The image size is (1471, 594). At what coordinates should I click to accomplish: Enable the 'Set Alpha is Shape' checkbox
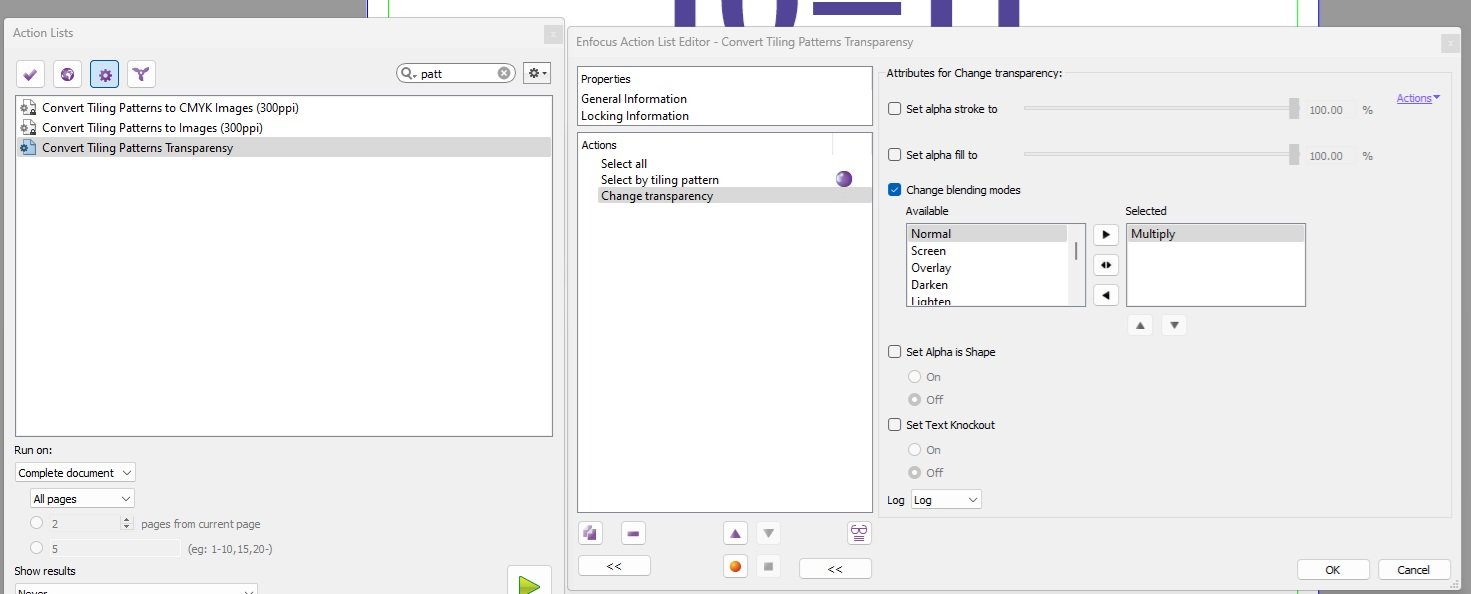(895, 352)
